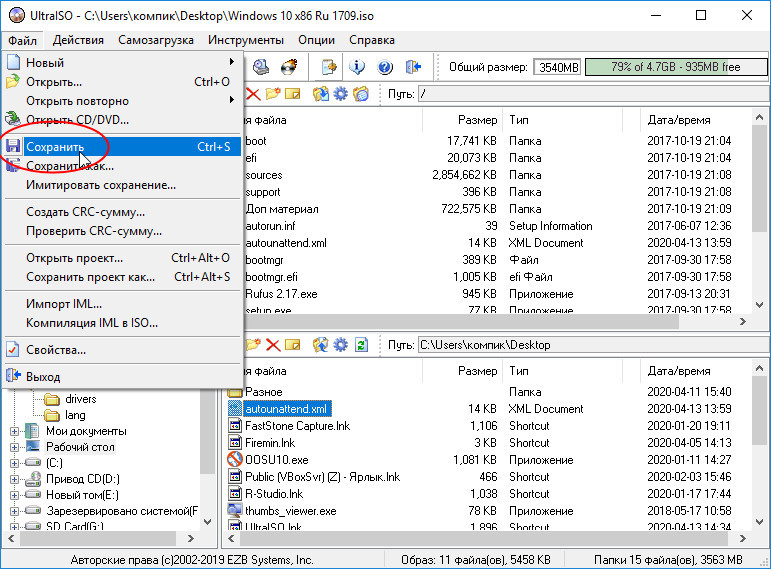The image size is (771, 569).
Task: Expand Мои документы tree node
Action: [14, 431]
